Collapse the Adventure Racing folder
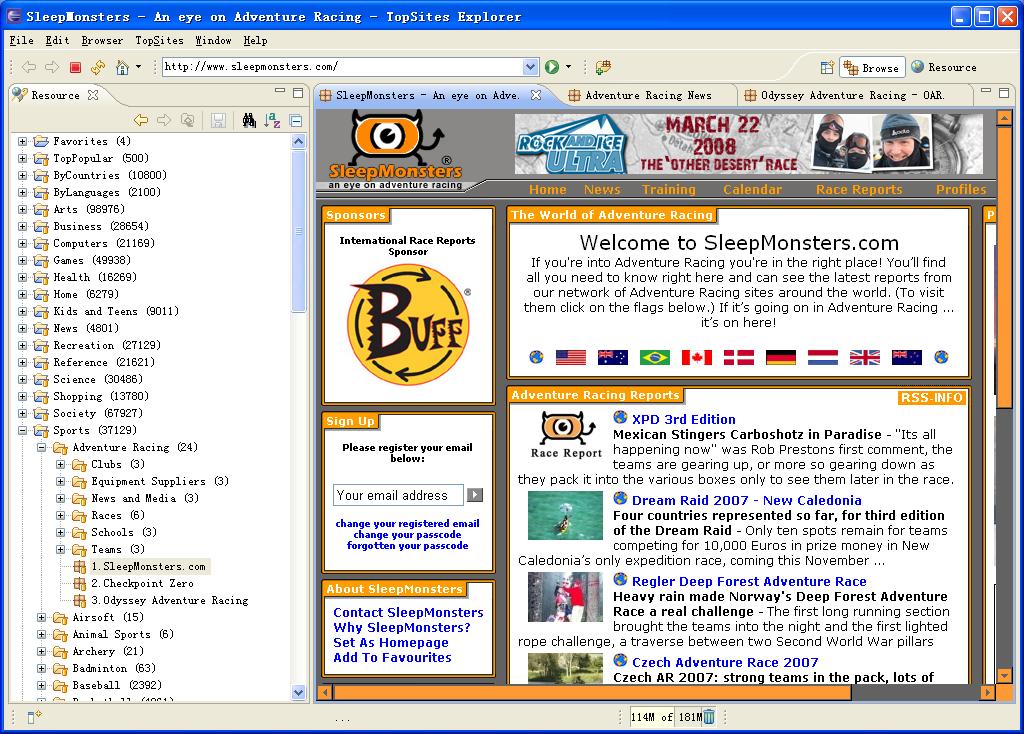 coord(41,447)
